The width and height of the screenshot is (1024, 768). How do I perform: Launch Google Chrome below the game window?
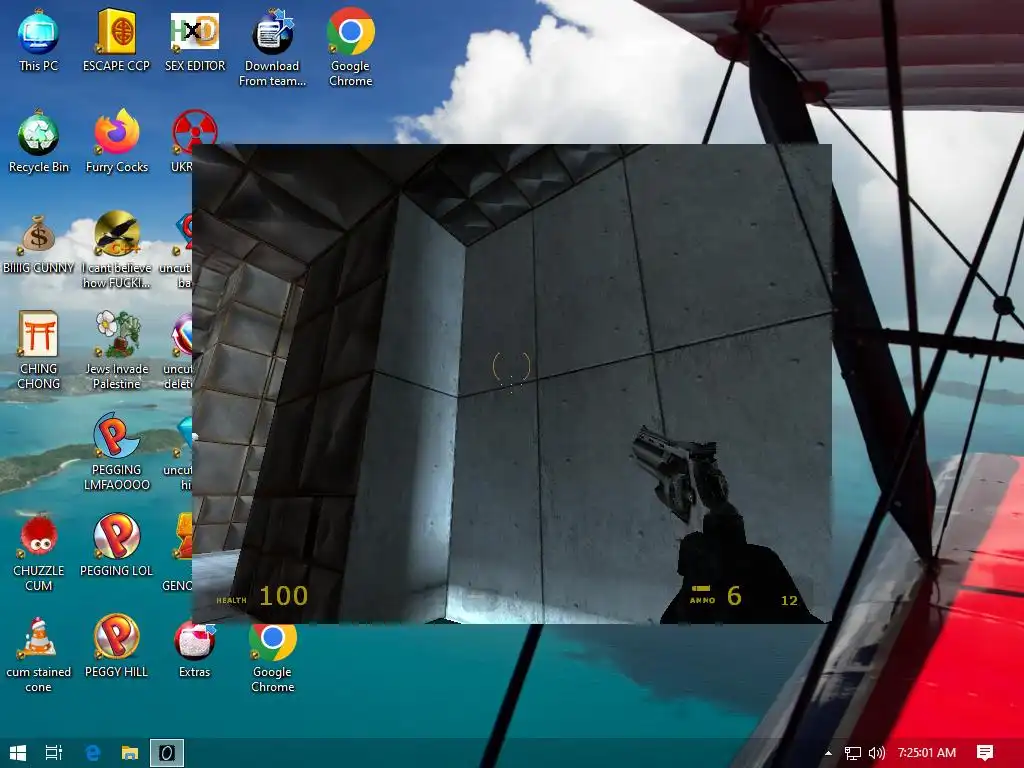point(272,656)
